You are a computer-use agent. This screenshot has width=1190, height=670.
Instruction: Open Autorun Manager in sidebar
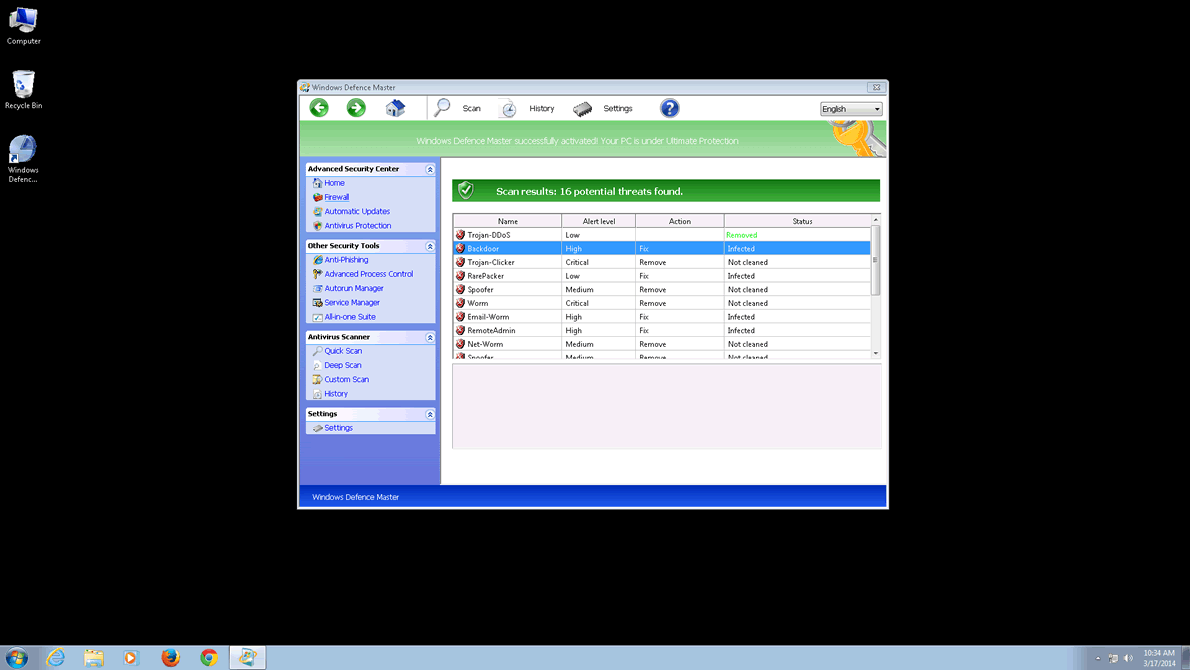click(353, 288)
